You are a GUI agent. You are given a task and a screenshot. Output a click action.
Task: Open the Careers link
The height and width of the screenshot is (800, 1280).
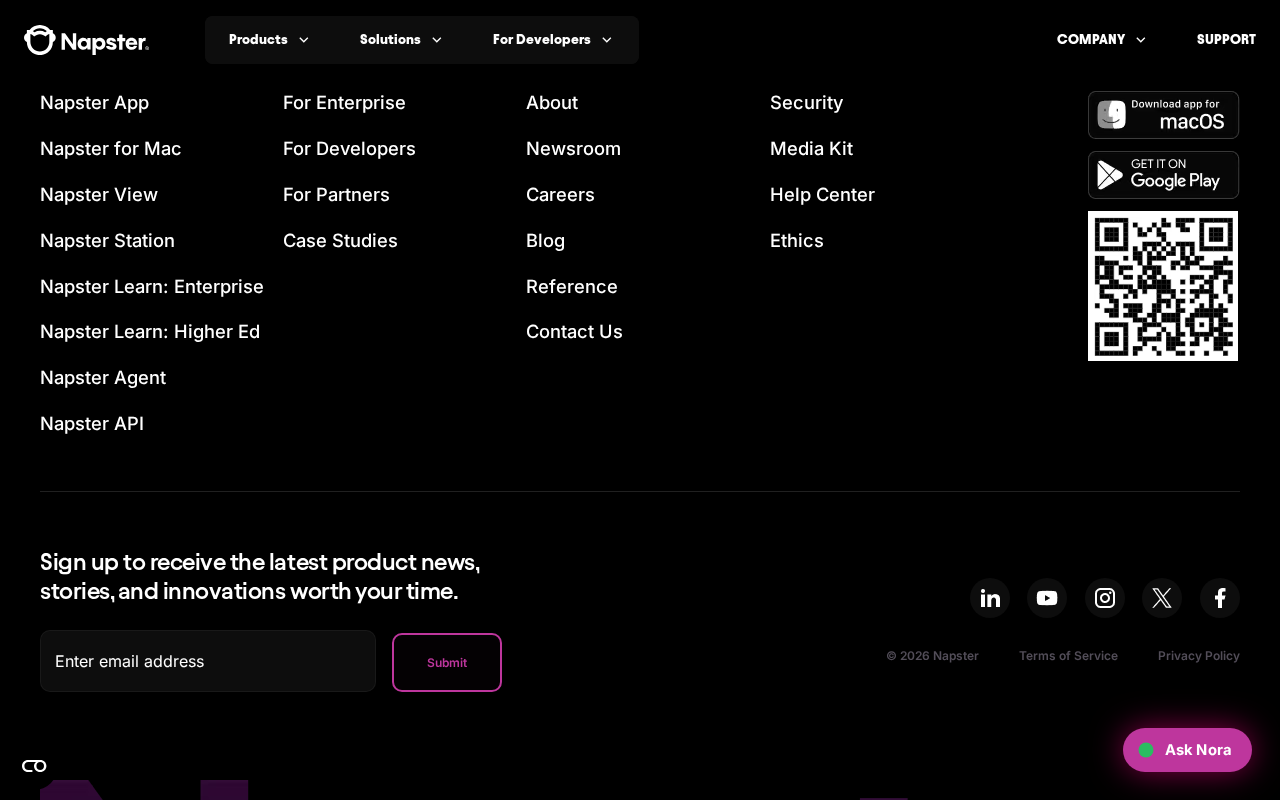(x=560, y=195)
